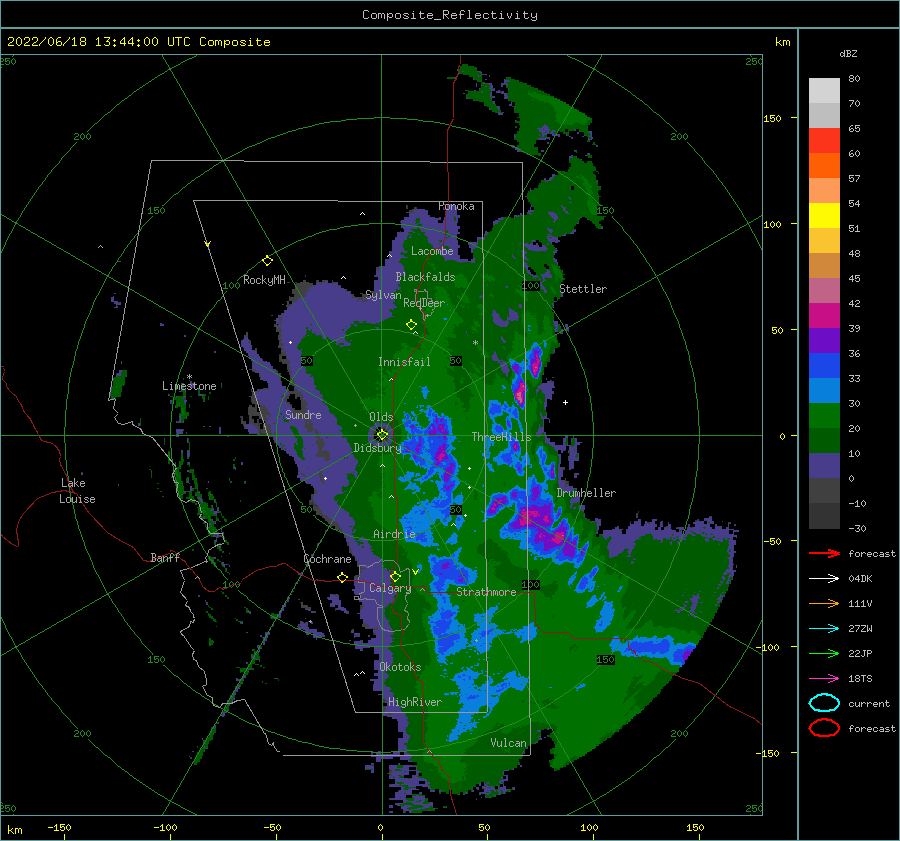
Task: Click the 18TS legend text
Action: click(860, 679)
